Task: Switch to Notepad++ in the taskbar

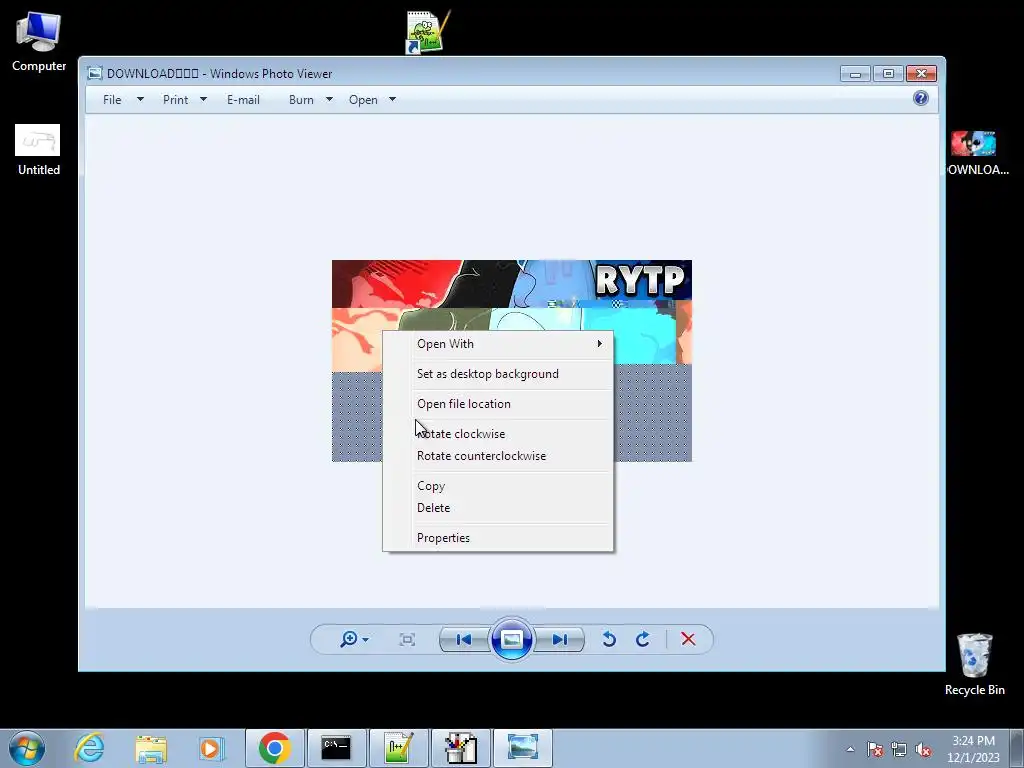Action: (398, 748)
